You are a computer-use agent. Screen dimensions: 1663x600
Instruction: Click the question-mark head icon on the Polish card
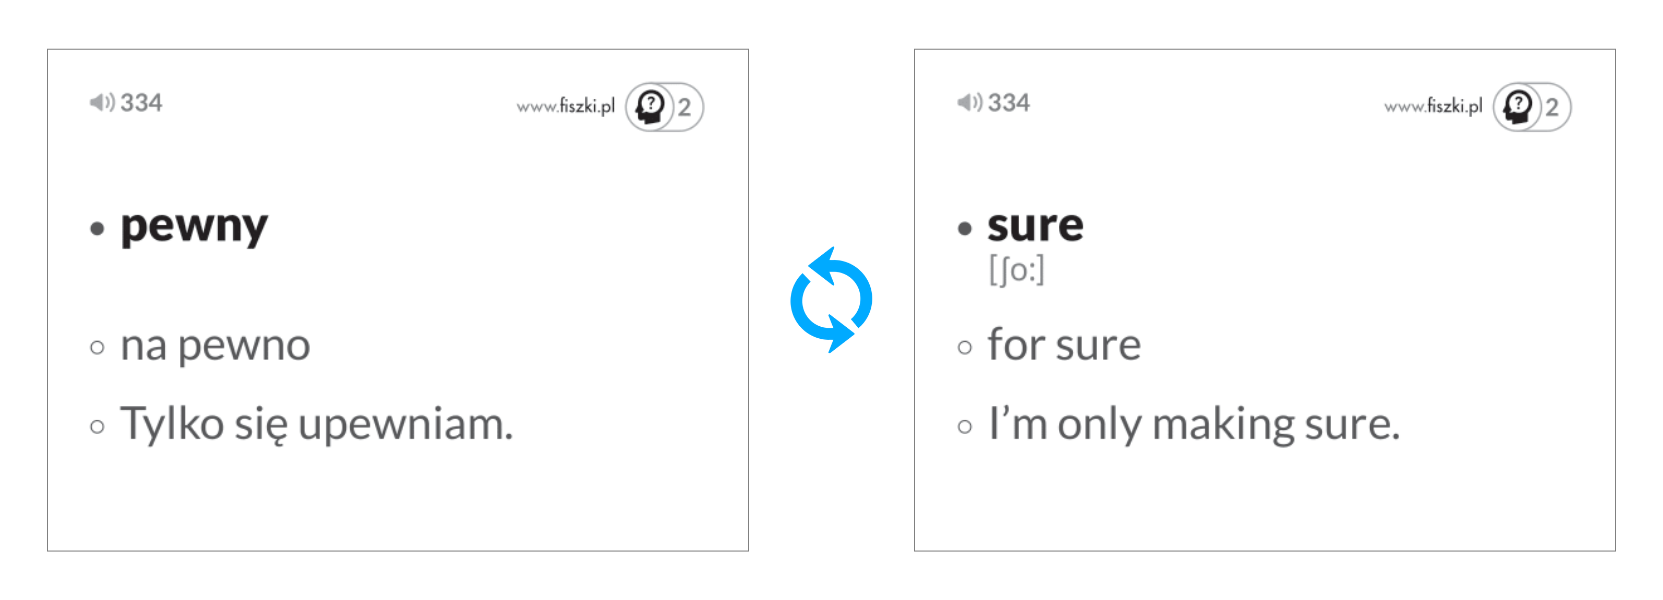(651, 107)
